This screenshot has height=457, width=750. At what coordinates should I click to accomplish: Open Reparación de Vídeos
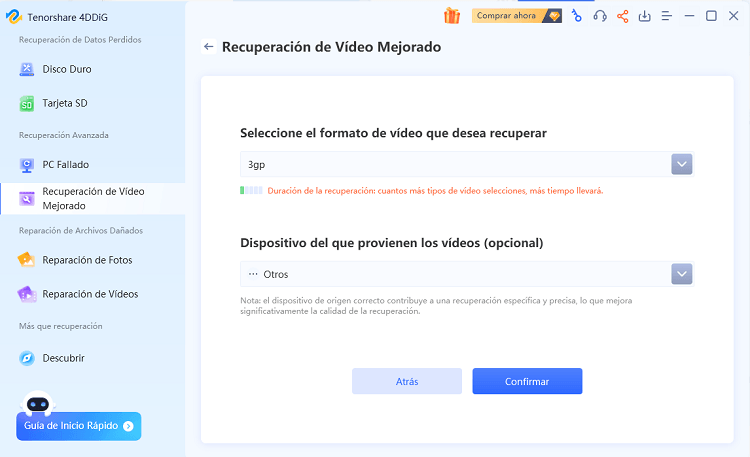tap(90, 294)
